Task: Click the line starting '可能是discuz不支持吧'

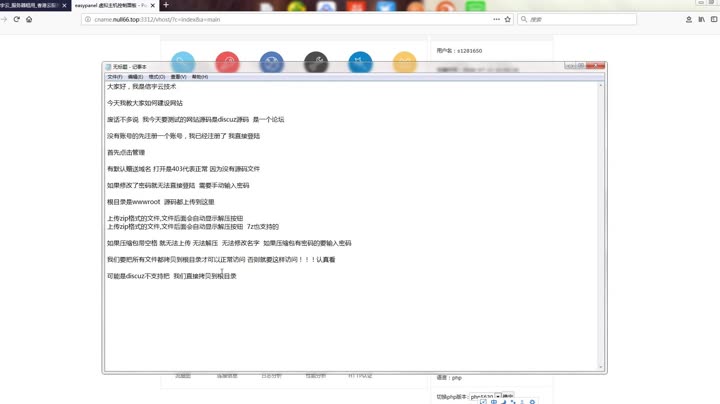Action: [x=172, y=276]
